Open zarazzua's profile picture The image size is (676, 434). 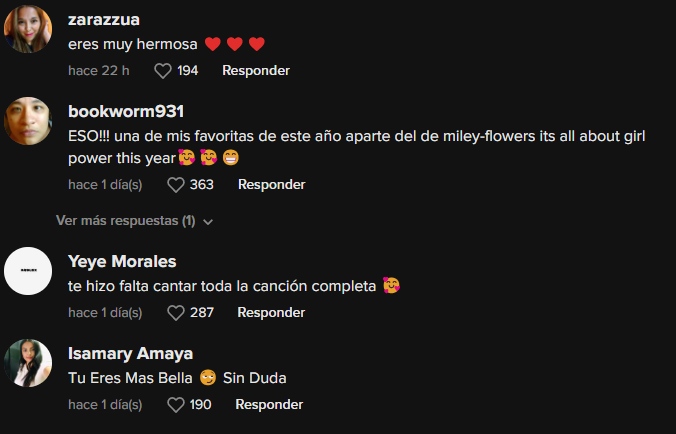(28, 29)
